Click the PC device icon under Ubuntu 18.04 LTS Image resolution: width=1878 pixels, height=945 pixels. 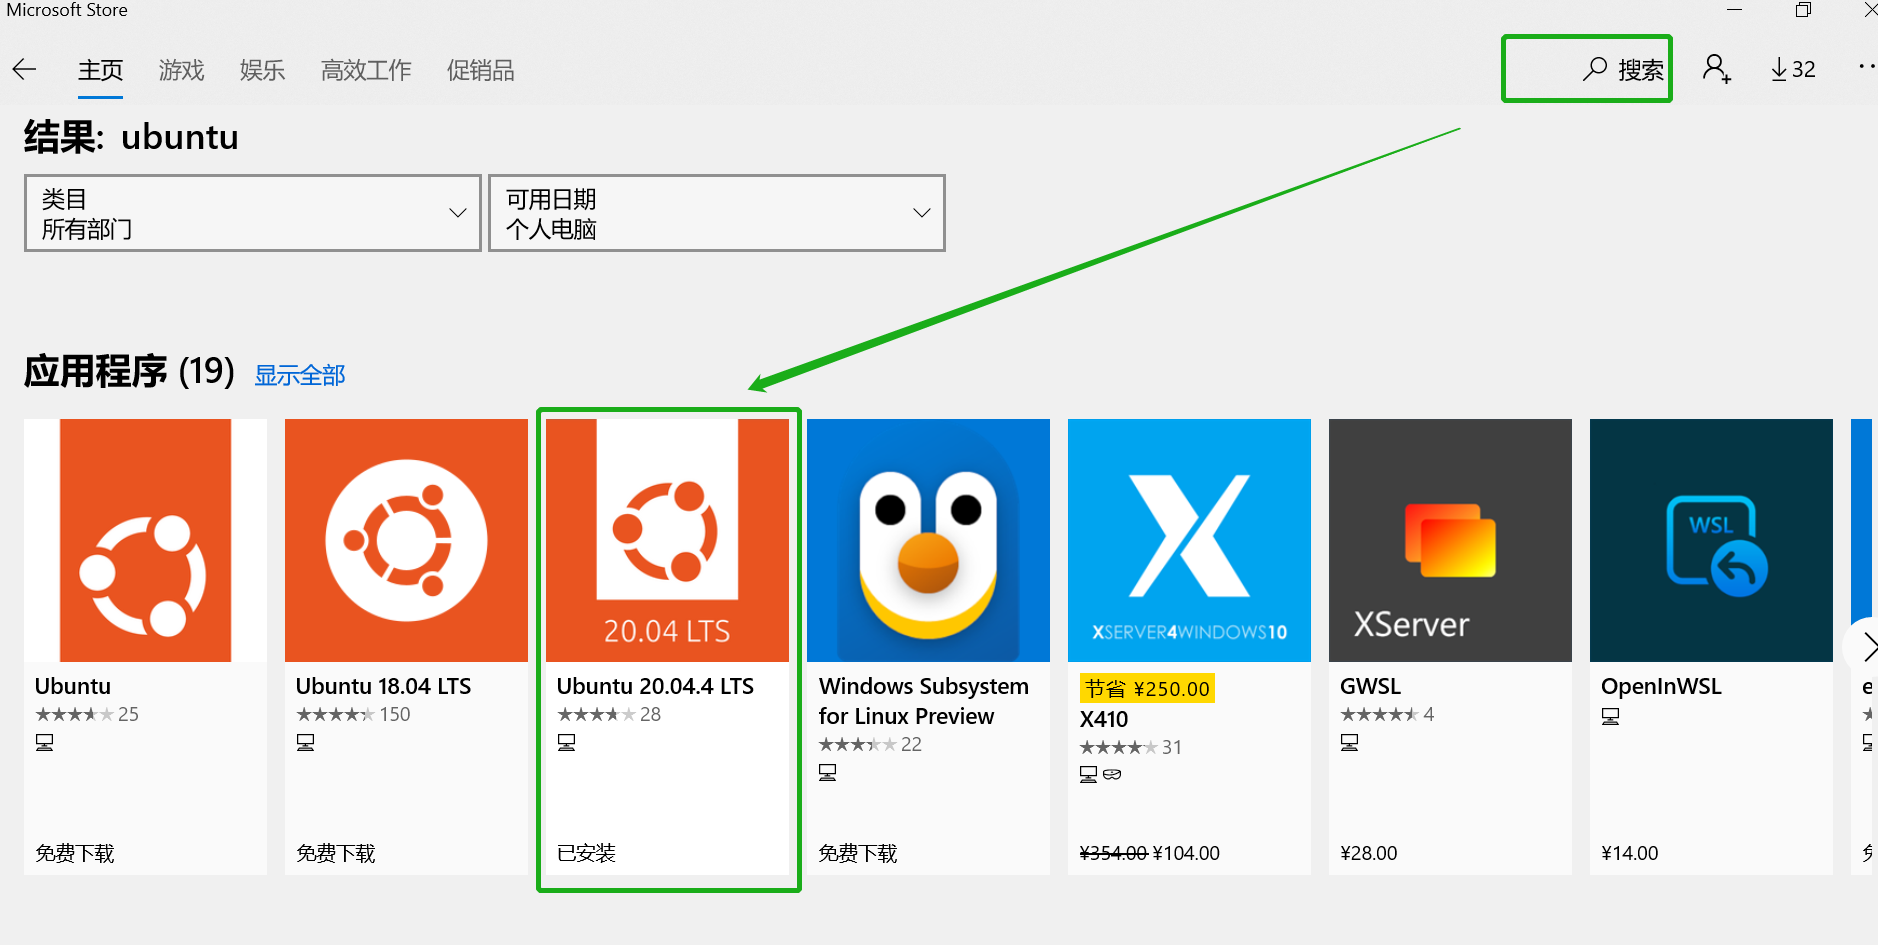tap(306, 743)
